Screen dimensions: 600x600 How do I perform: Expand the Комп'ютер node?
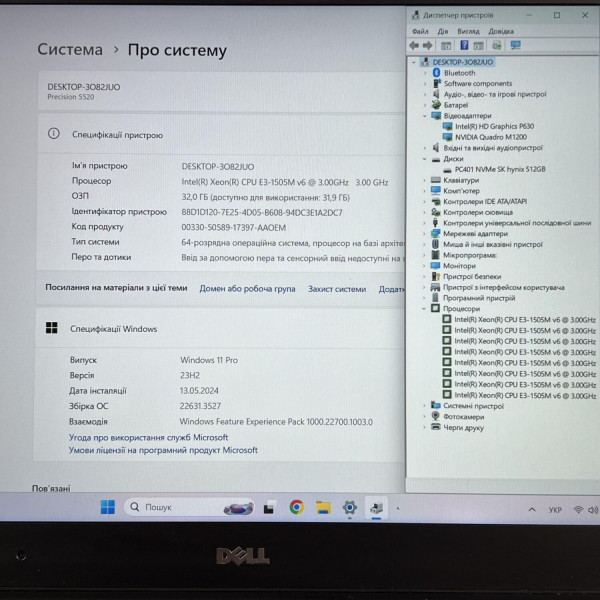(x=424, y=191)
